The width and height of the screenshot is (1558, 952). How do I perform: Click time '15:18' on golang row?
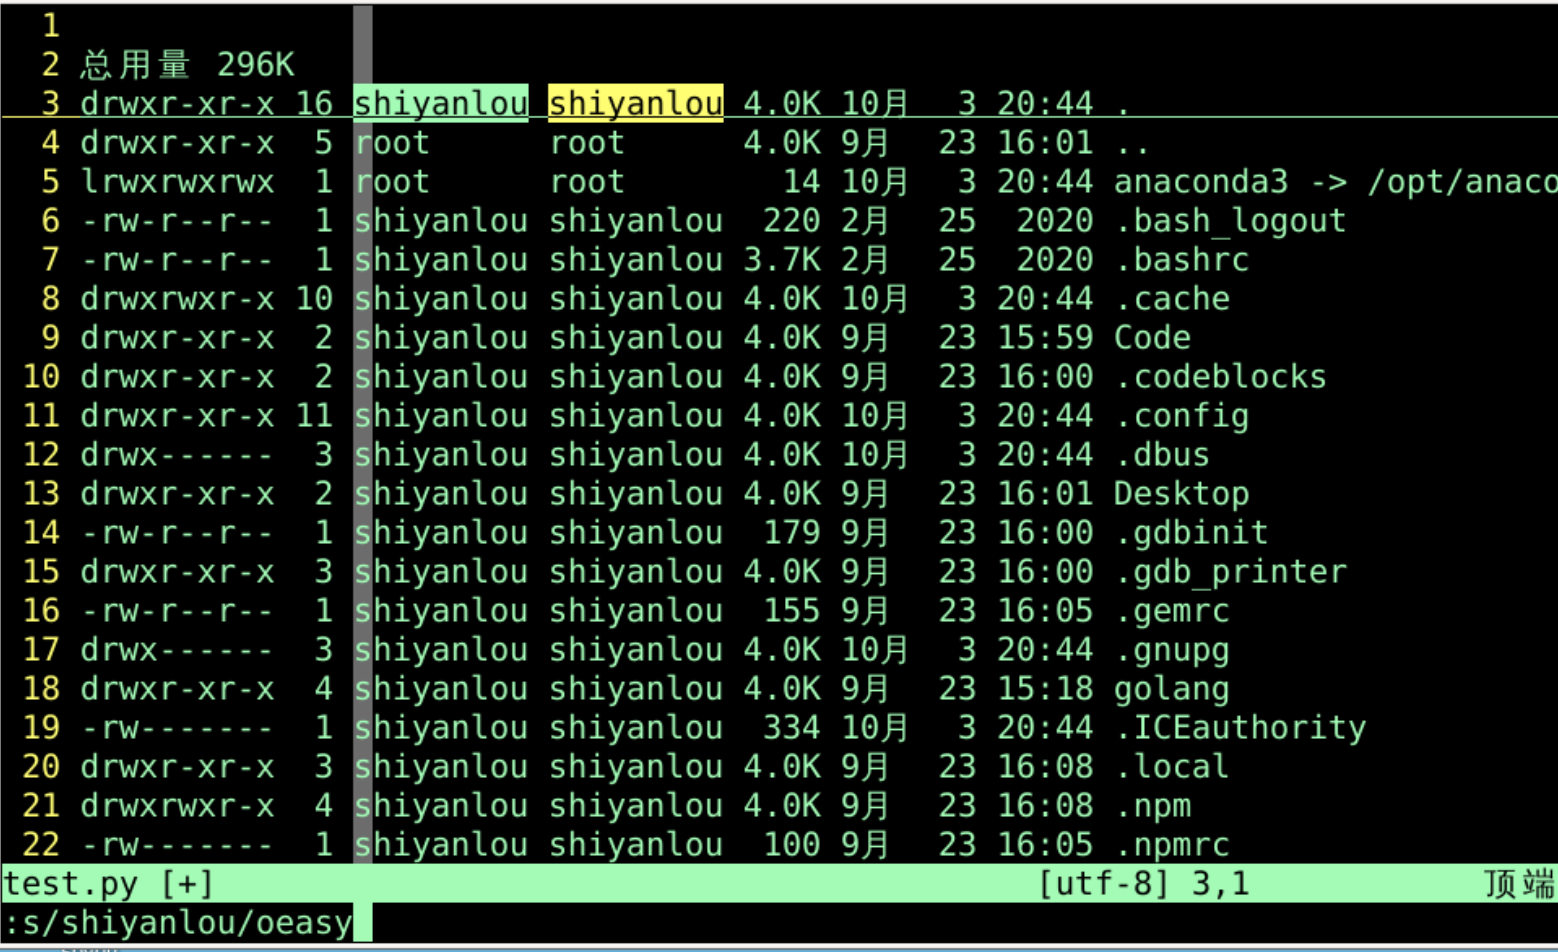(1045, 689)
